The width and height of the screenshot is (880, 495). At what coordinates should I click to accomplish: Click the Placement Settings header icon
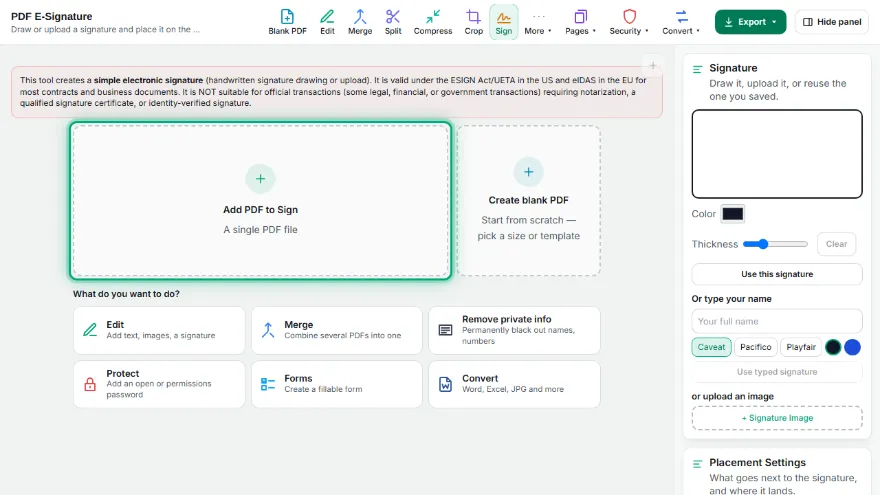coord(698,464)
